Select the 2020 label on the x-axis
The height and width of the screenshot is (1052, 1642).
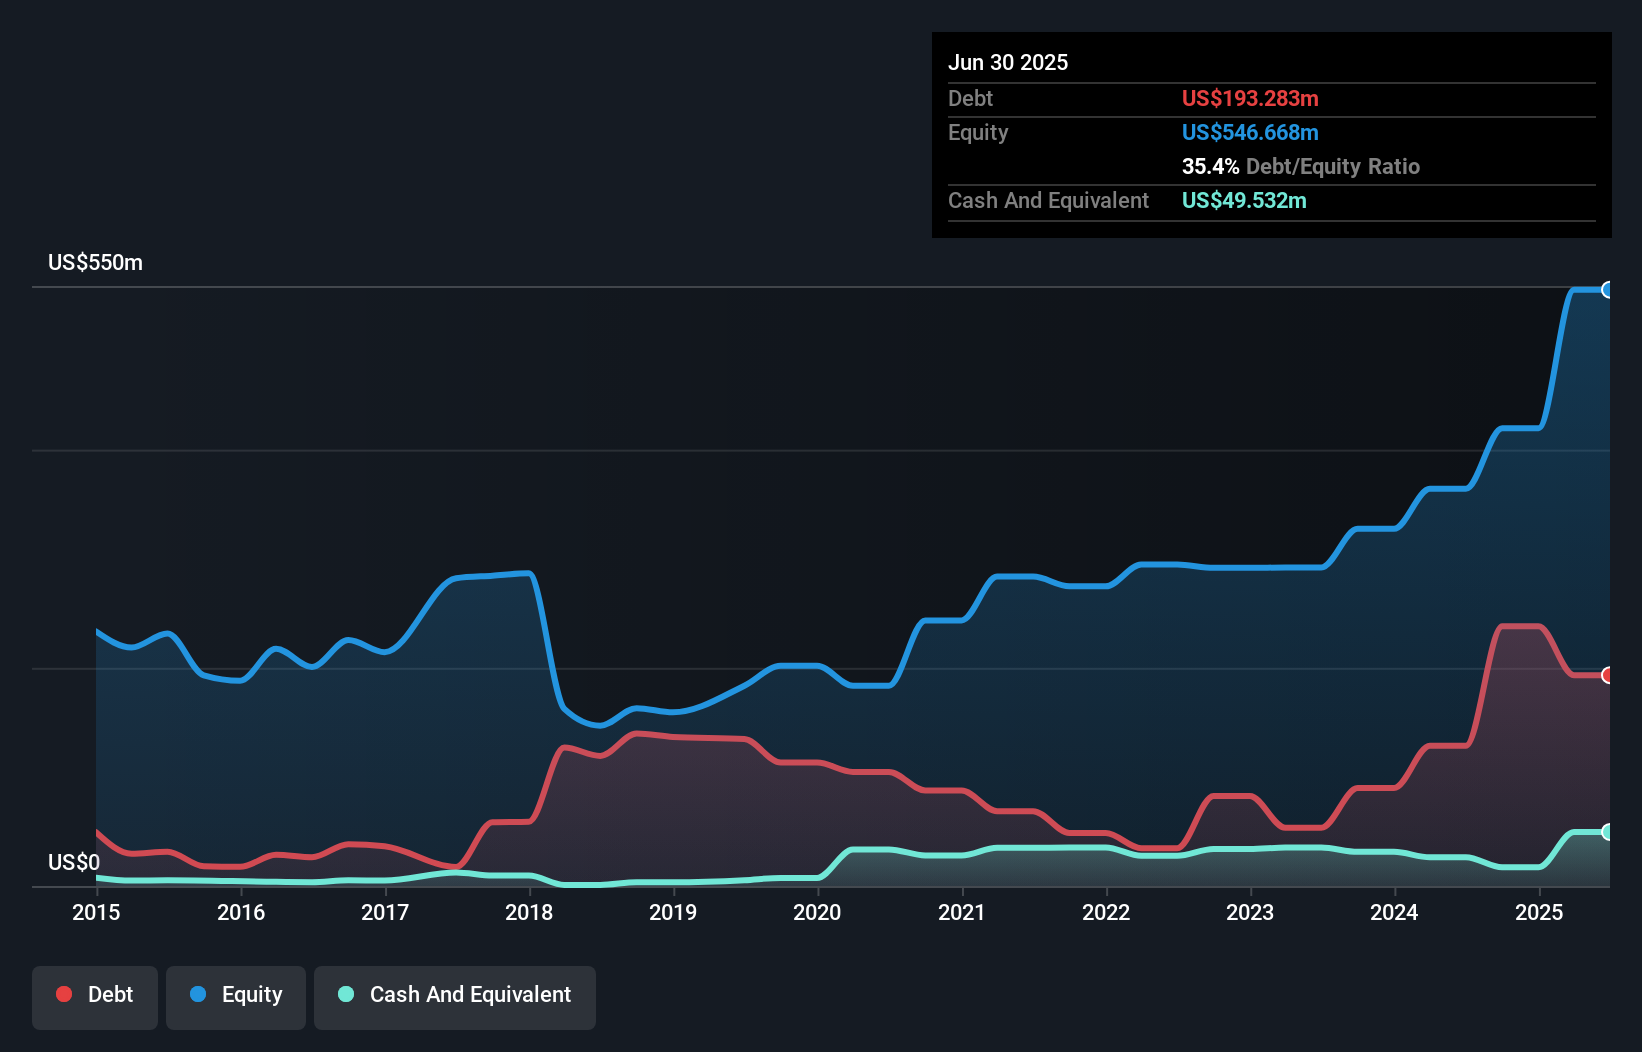click(x=817, y=912)
